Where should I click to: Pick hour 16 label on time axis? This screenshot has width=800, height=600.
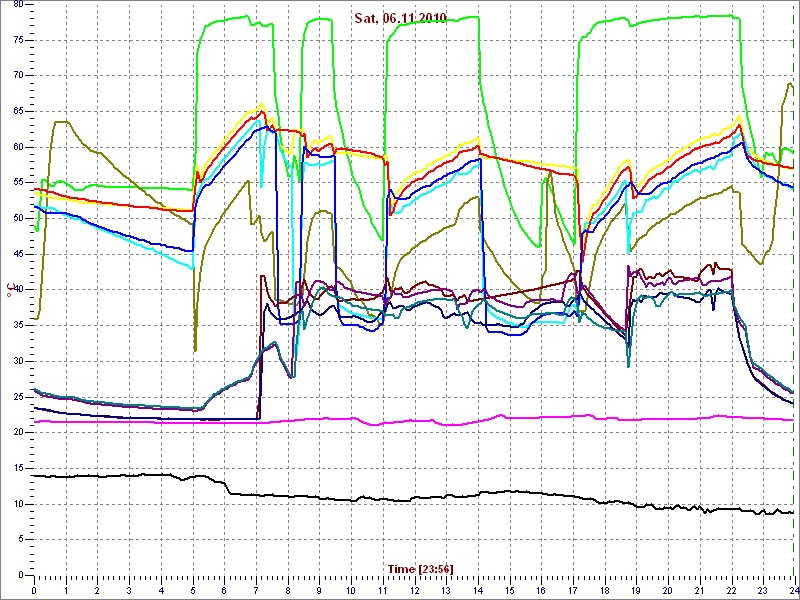point(541,589)
